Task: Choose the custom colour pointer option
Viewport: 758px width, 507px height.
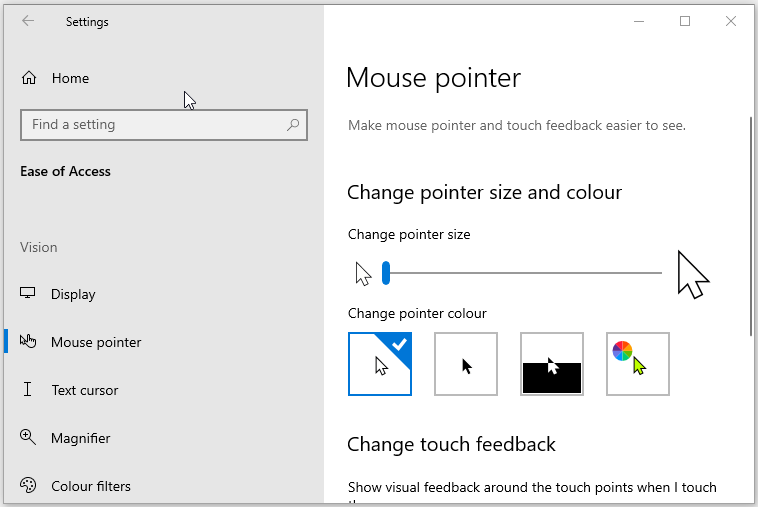Action: click(638, 364)
